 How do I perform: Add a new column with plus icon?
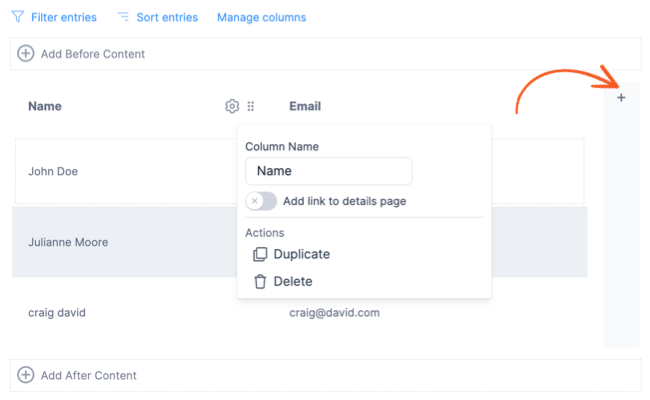(621, 98)
